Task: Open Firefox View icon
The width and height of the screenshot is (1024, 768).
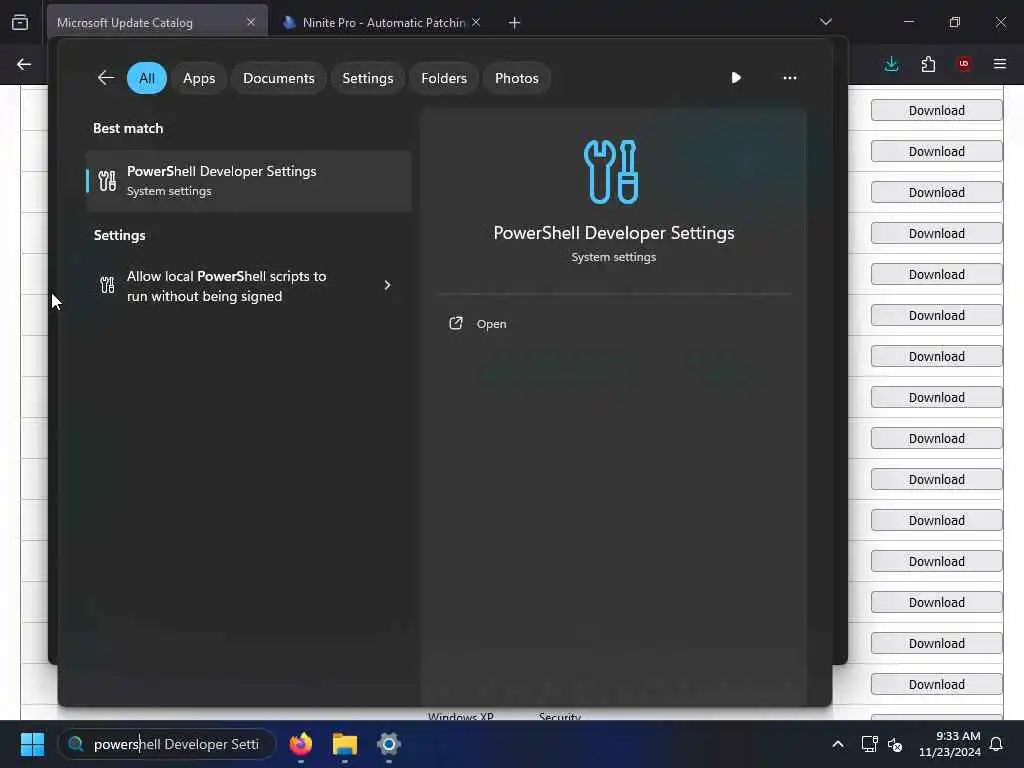Action: [20, 23]
